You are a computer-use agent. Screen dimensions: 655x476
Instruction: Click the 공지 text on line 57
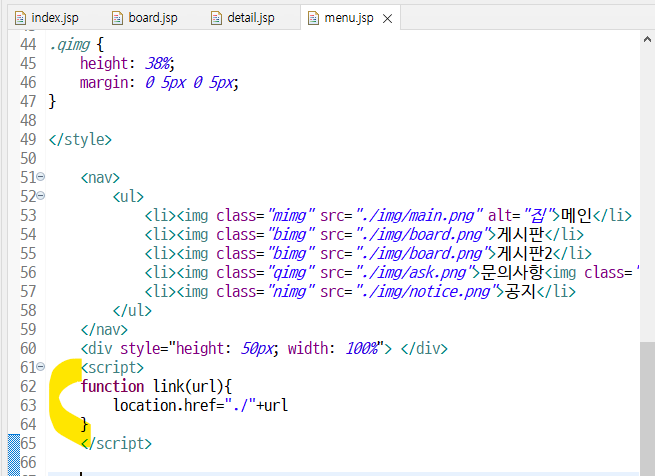[520, 291]
